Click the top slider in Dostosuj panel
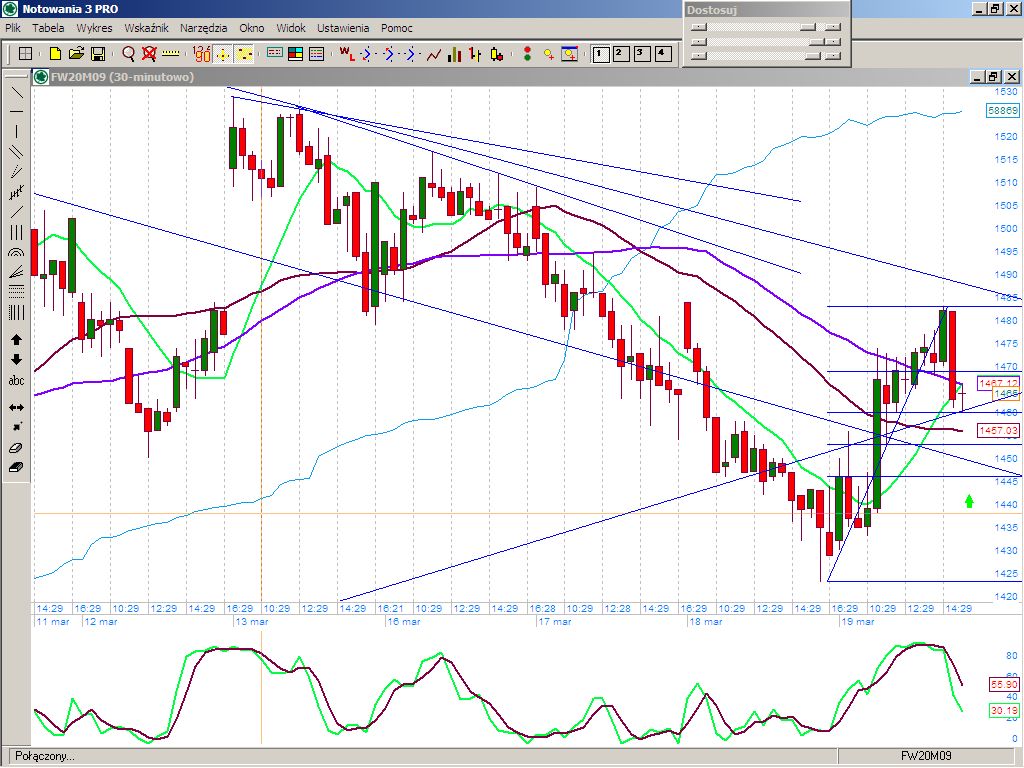 pos(766,27)
